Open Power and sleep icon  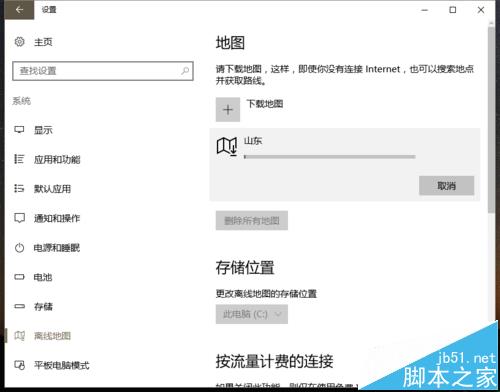[19, 248]
